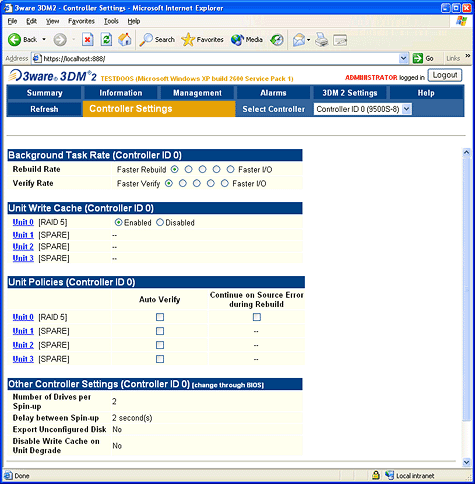Open the File menu
This screenshot has height=484, width=475.
pos(12,21)
